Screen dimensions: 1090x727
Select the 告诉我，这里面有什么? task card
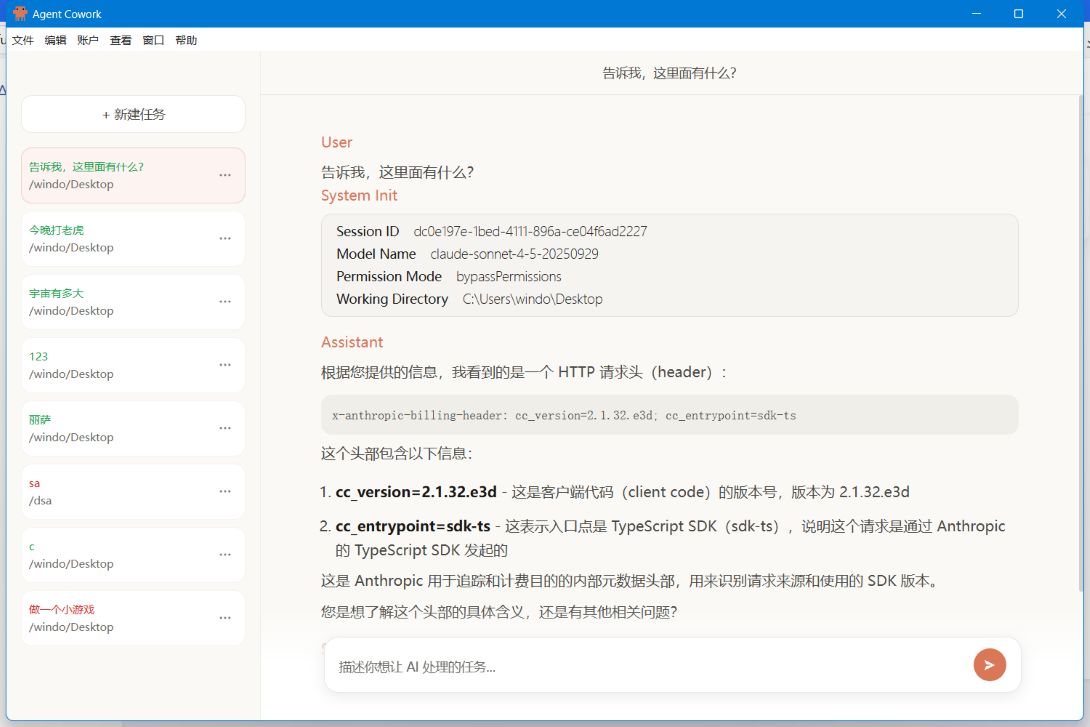(133, 175)
